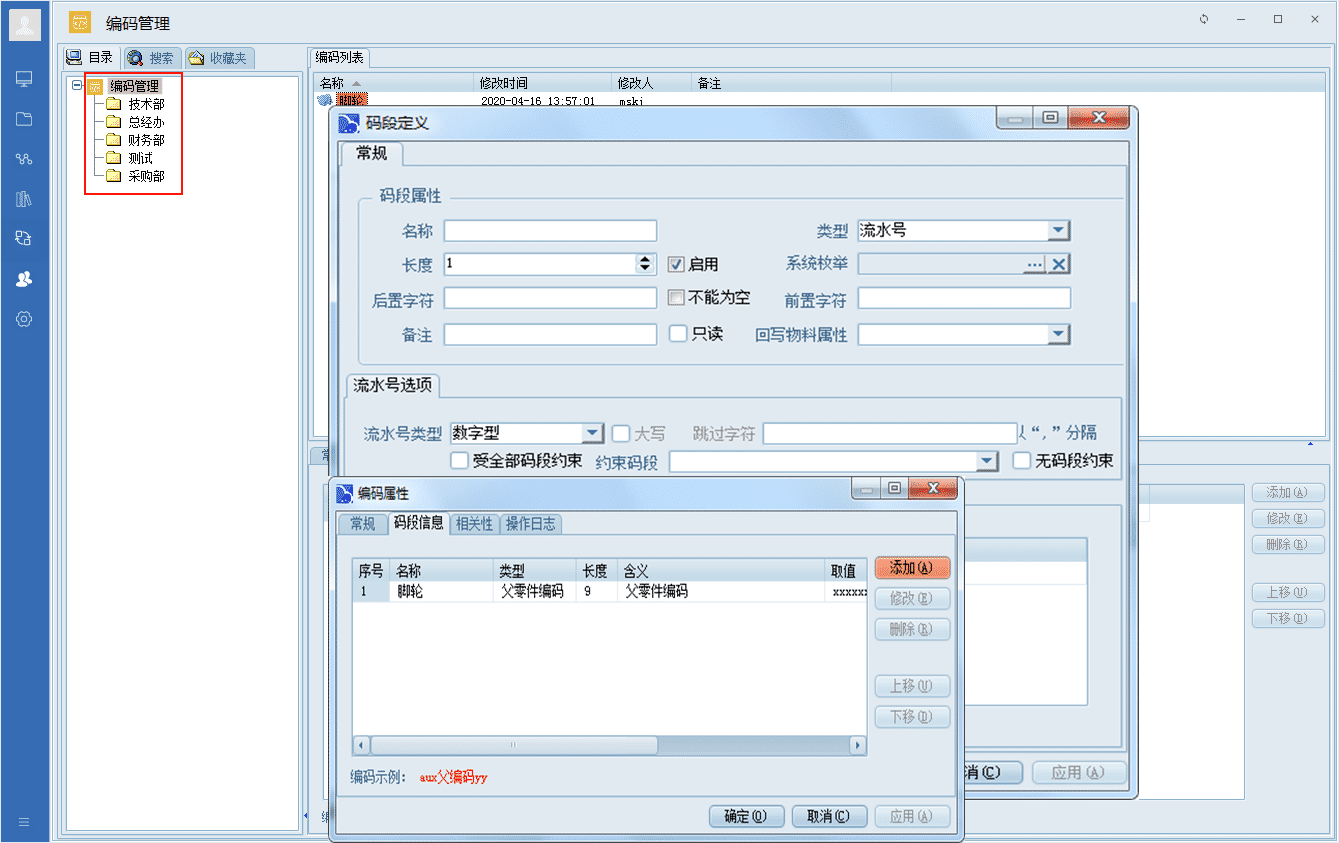Click the 名称 input field
This screenshot has width=1339, height=843.
tap(550, 231)
